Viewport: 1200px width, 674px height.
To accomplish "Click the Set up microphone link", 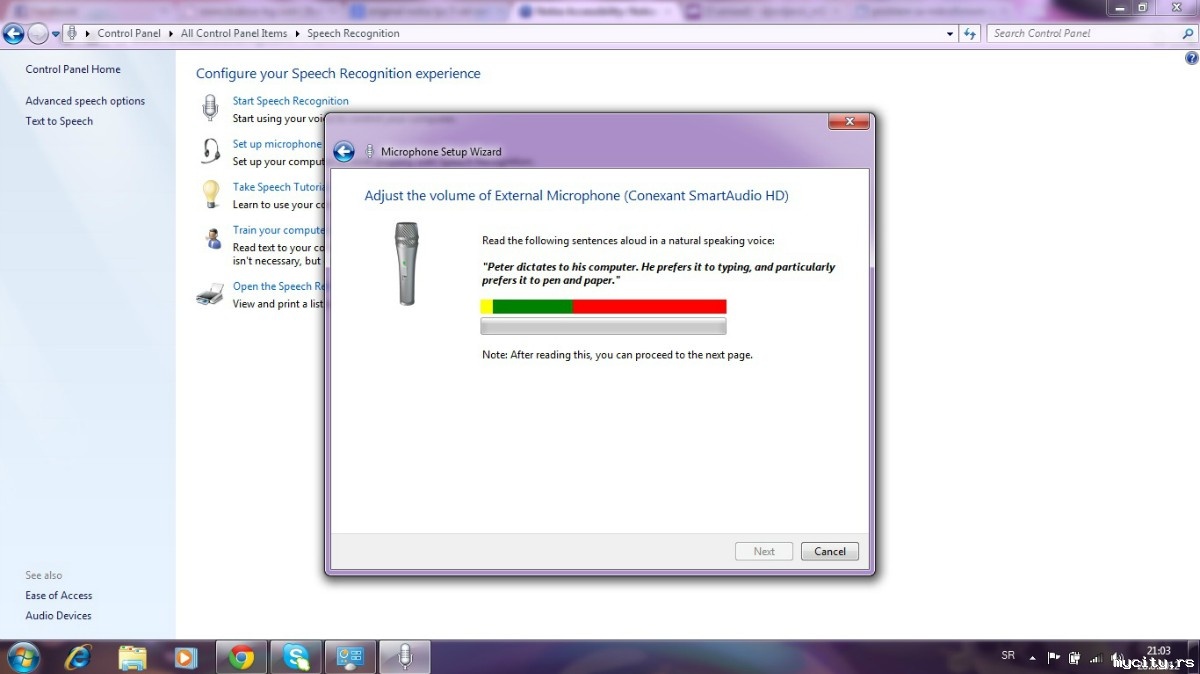I will [x=278, y=144].
